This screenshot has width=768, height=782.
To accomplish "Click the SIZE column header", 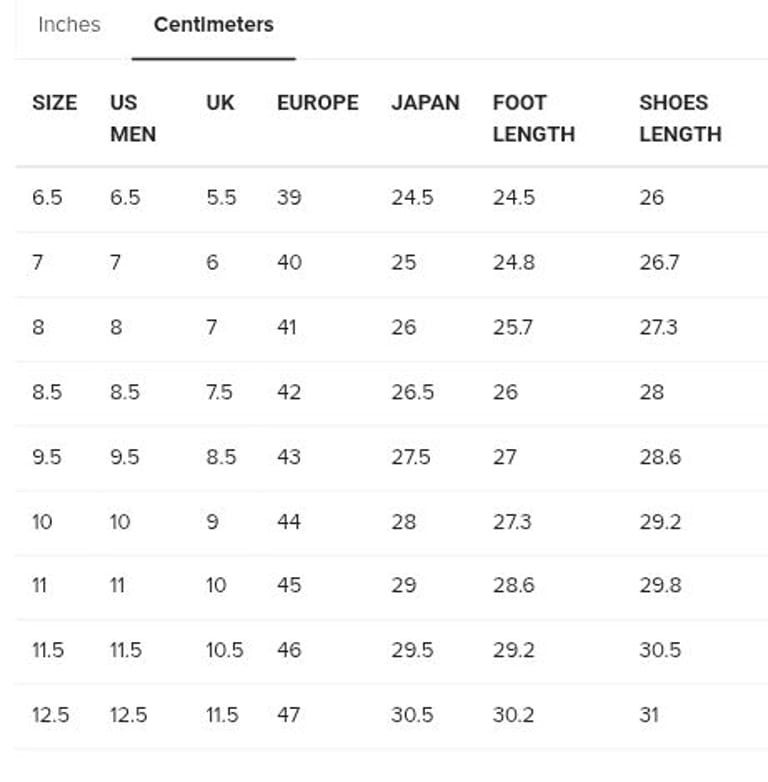I will click(x=54, y=102).
